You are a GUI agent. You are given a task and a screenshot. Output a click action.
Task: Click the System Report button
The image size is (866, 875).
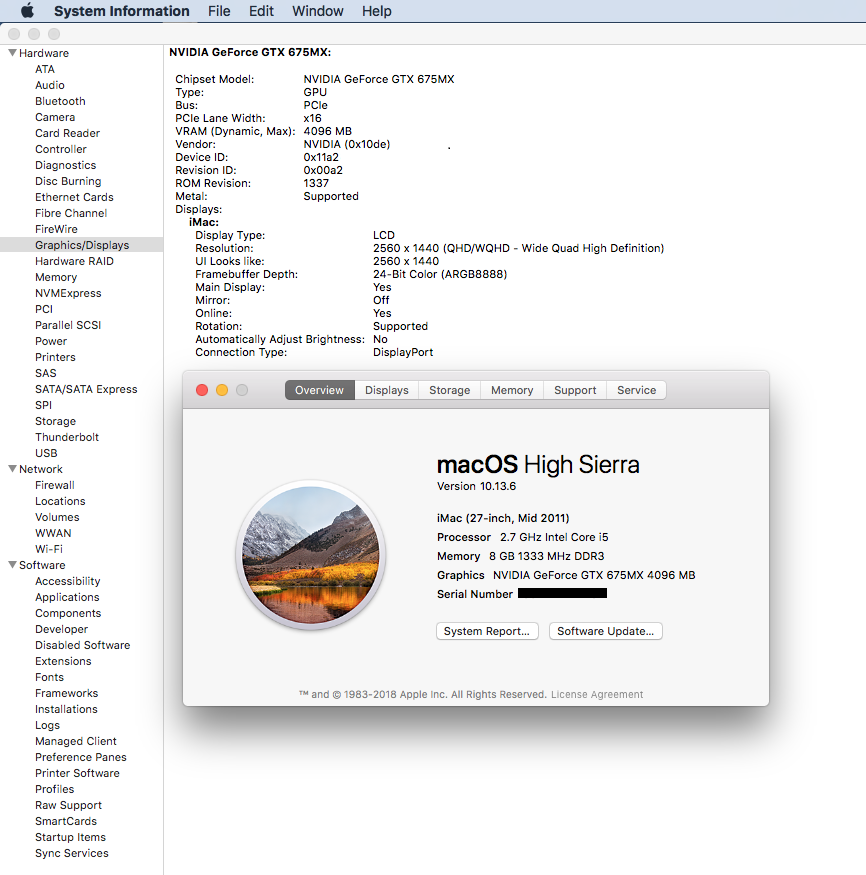[x=487, y=631]
